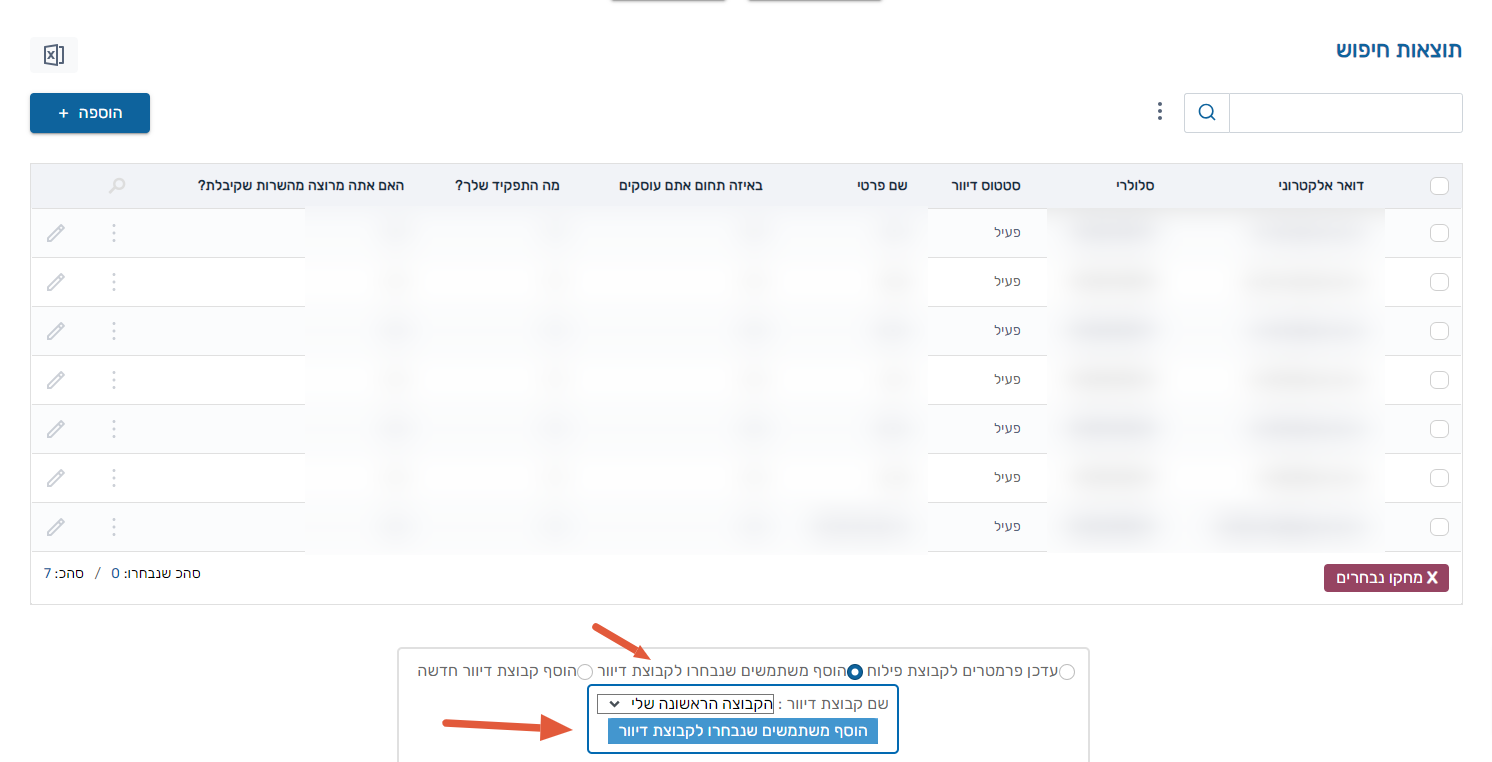
Task: Click the column search icon in table header
Action: 118,186
